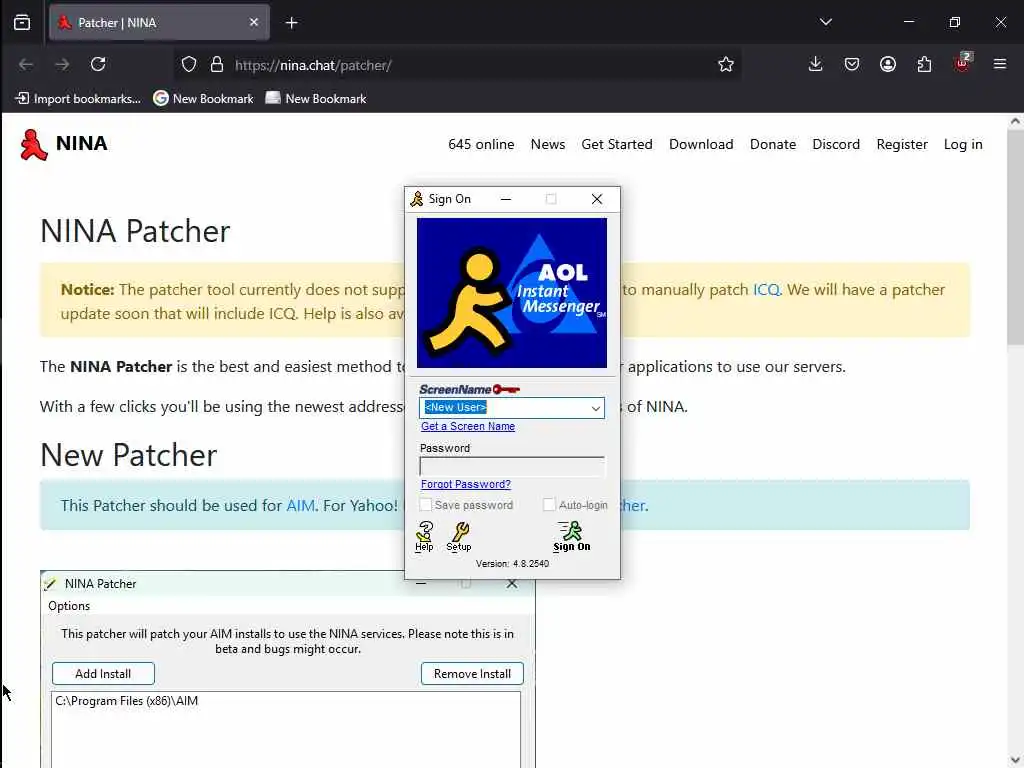1024x768 pixels.
Task: Open Discord in the NINA navigation
Action: pos(835,144)
